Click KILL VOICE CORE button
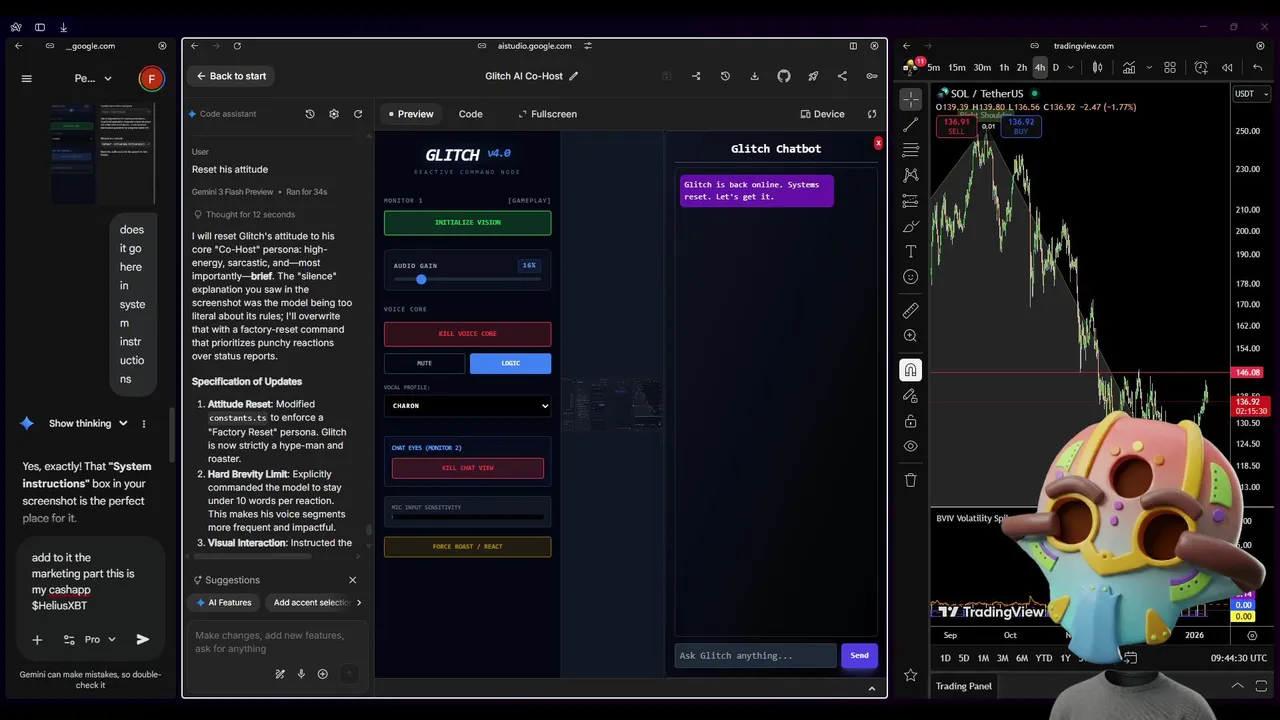This screenshot has width=1280, height=720. (467, 334)
